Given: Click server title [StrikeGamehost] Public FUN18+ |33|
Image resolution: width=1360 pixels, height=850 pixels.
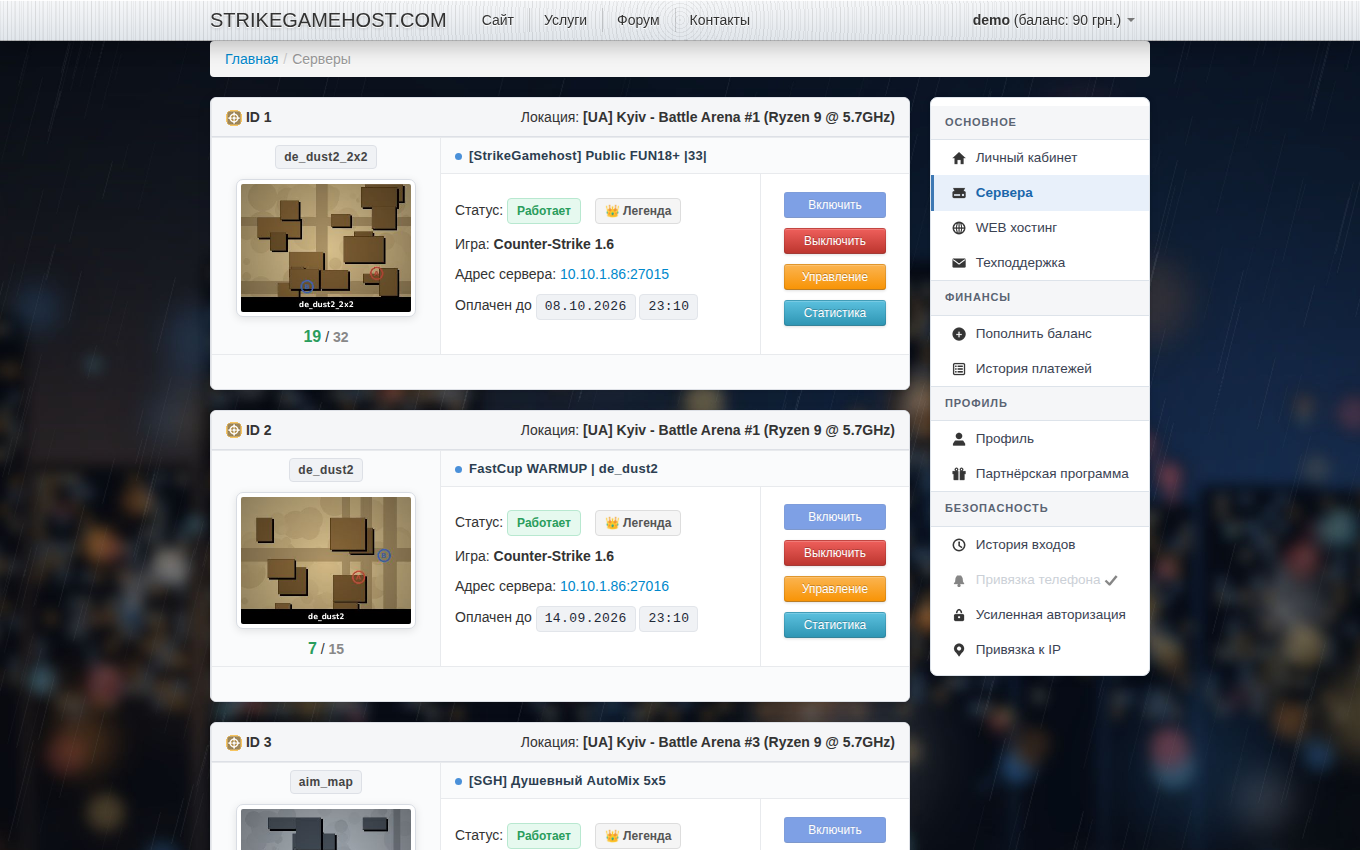Looking at the screenshot, I should point(588,156).
